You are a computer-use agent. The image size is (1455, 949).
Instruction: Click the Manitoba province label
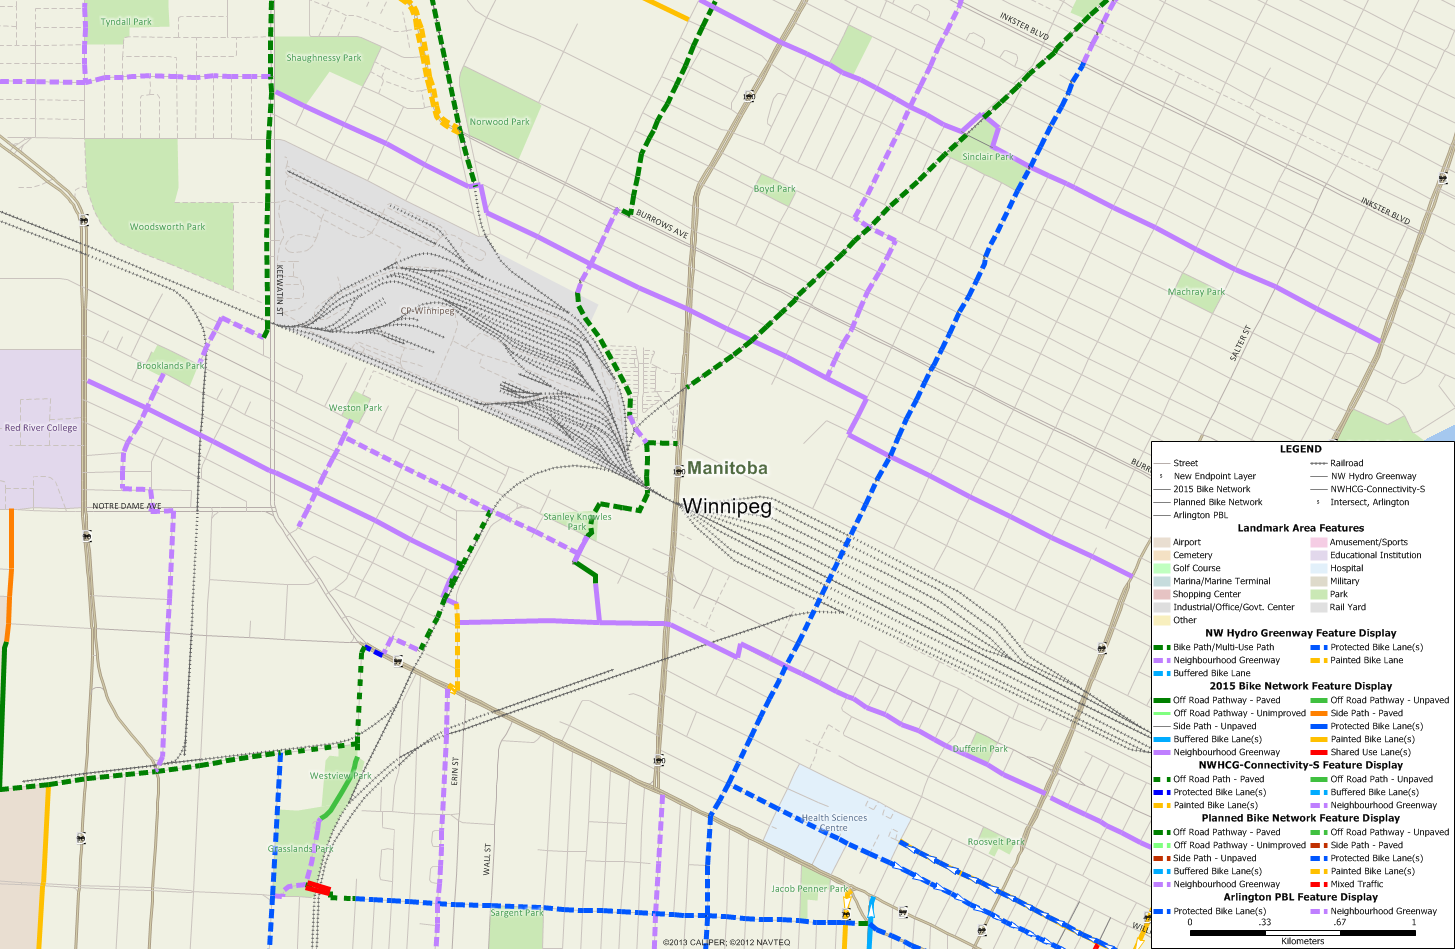tap(727, 468)
